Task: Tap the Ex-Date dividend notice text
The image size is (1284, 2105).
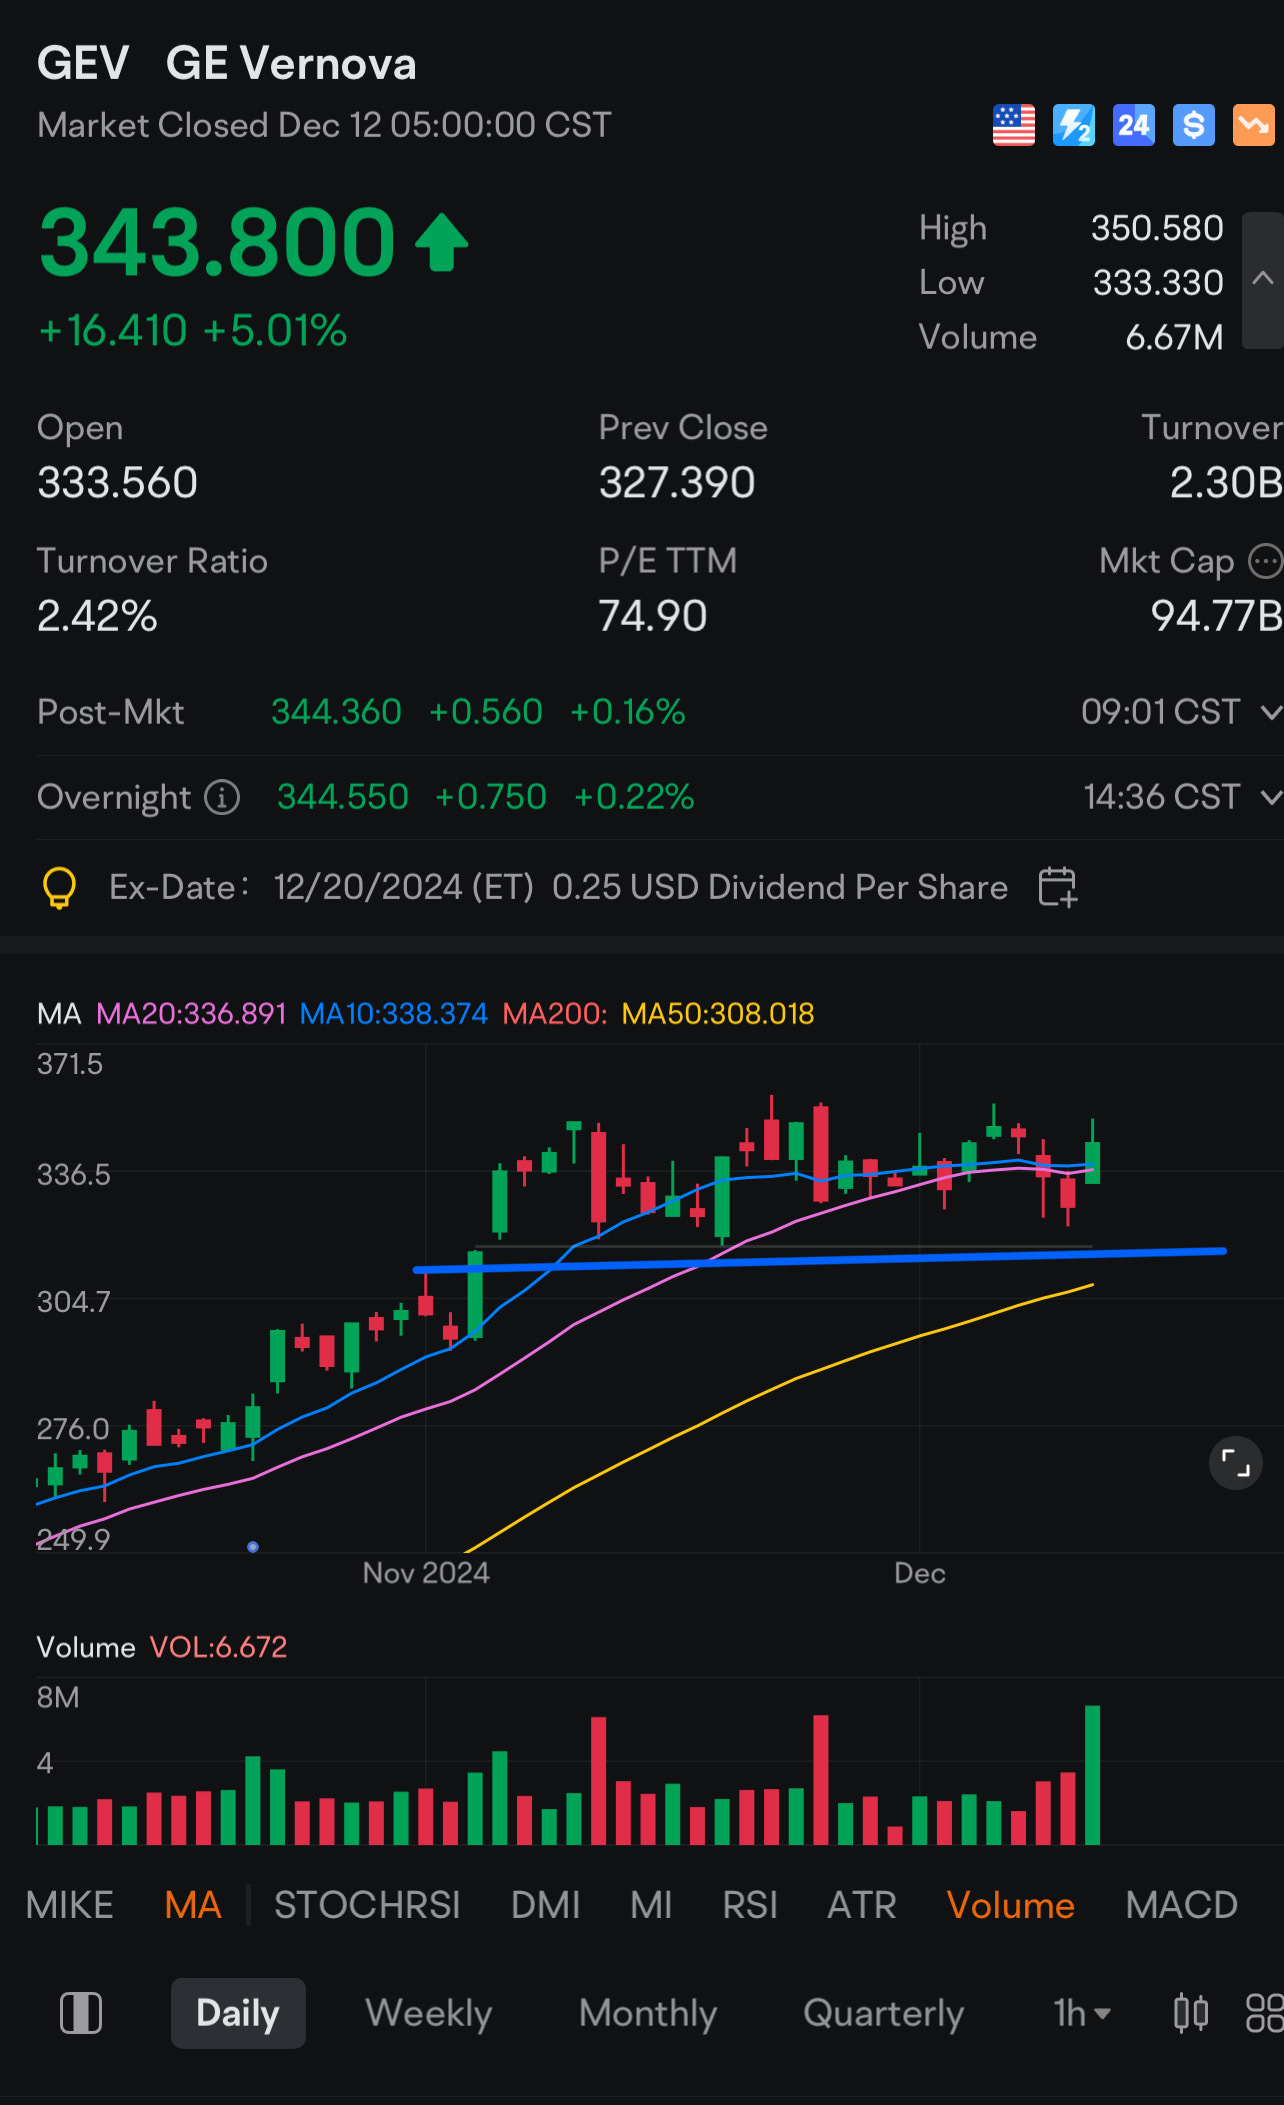Action: coord(558,887)
